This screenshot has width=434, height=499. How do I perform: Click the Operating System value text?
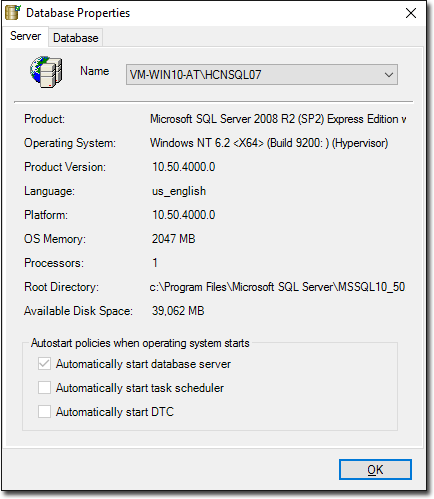pyautogui.click(x=269, y=143)
